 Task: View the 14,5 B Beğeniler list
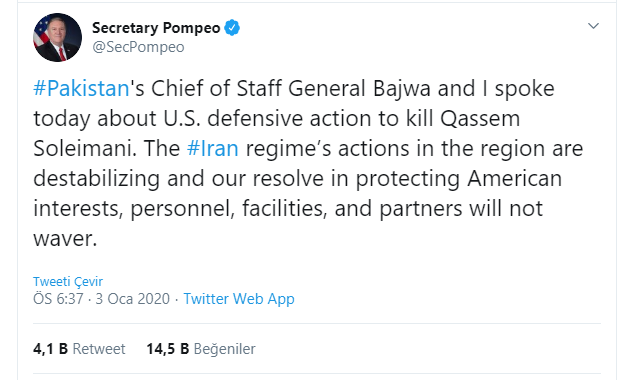[x=201, y=349]
